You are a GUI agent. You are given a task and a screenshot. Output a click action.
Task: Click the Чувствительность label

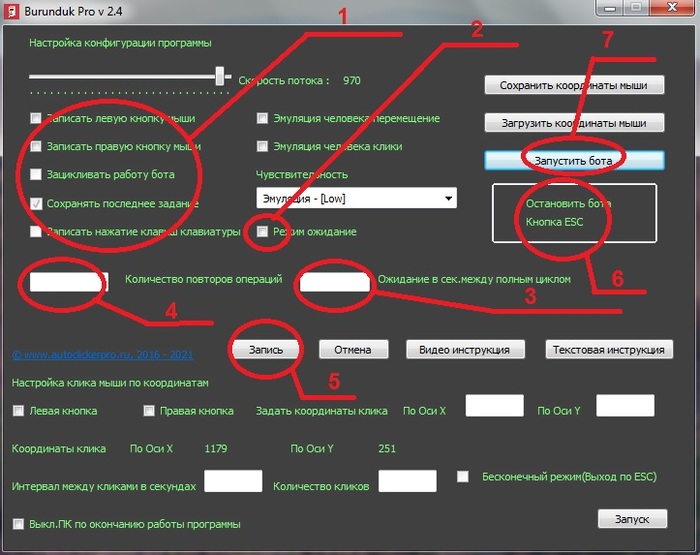[302, 175]
